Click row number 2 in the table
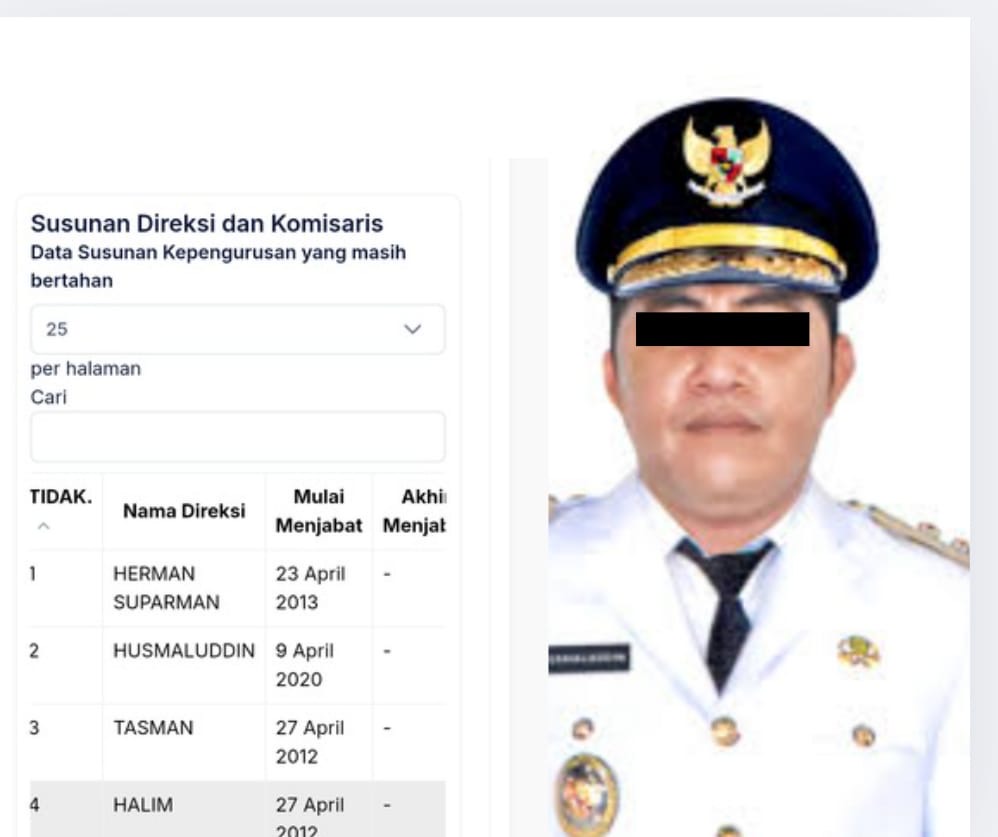The image size is (998, 837). click(x=34, y=651)
